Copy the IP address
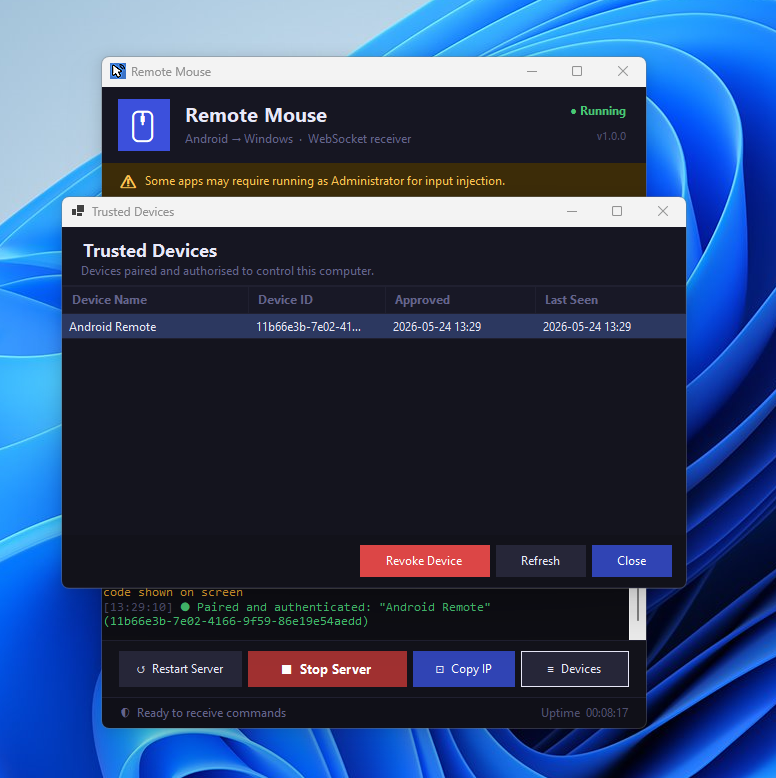This screenshot has height=778, width=776. (464, 669)
